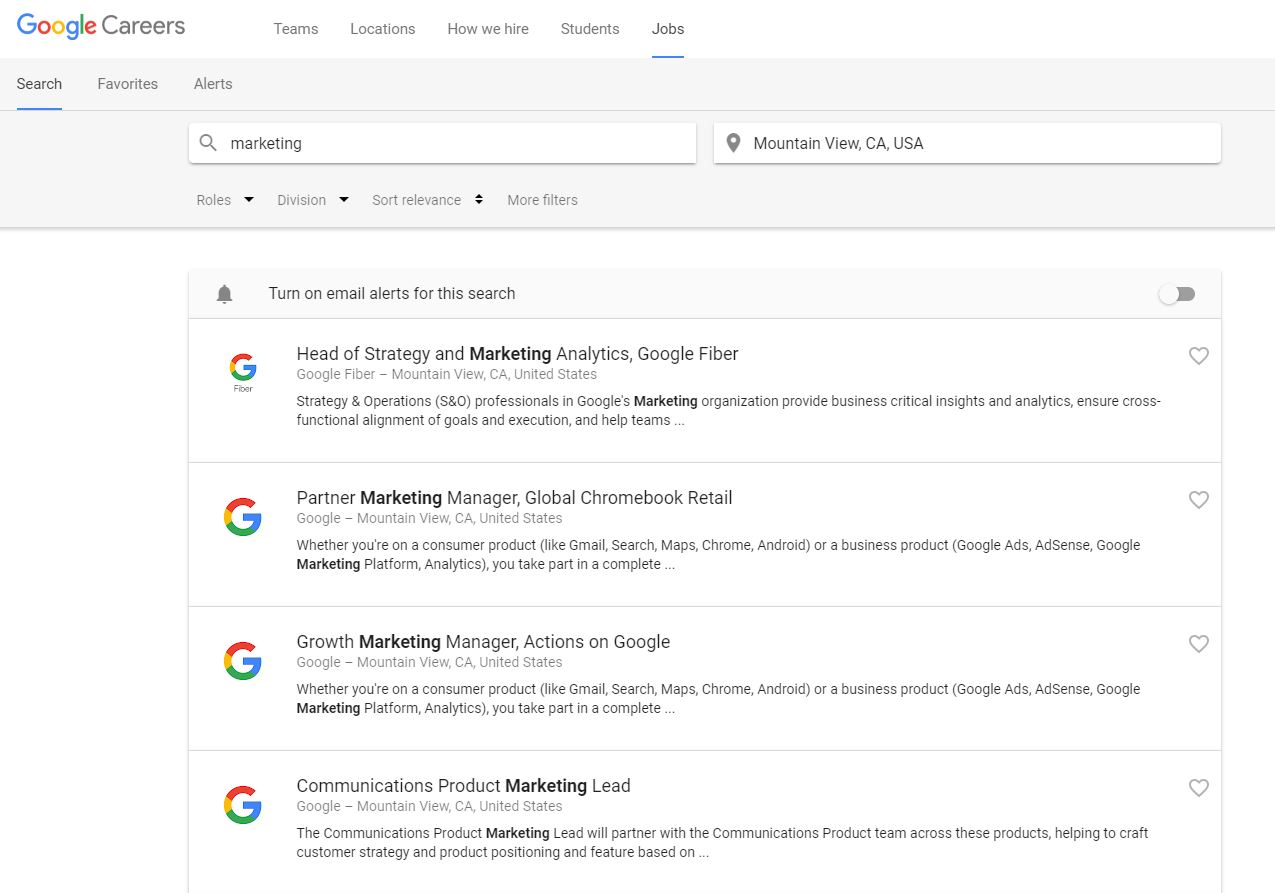Viewport: 1275px width, 893px height.
Task: Open the Sort relevance dropdown
Action: (428, 200)
